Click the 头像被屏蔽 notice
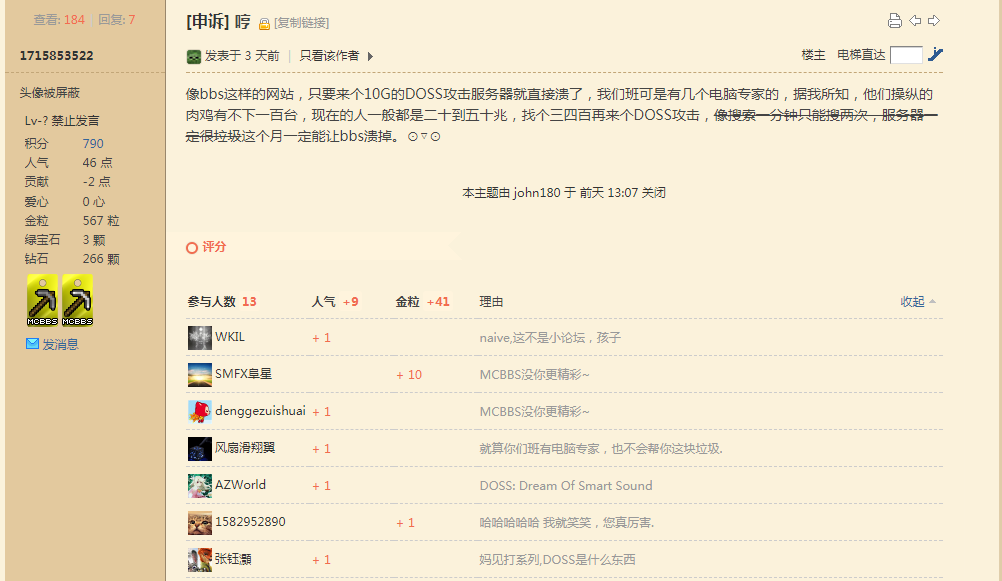 pyautogui.click(x=49, y=93)
